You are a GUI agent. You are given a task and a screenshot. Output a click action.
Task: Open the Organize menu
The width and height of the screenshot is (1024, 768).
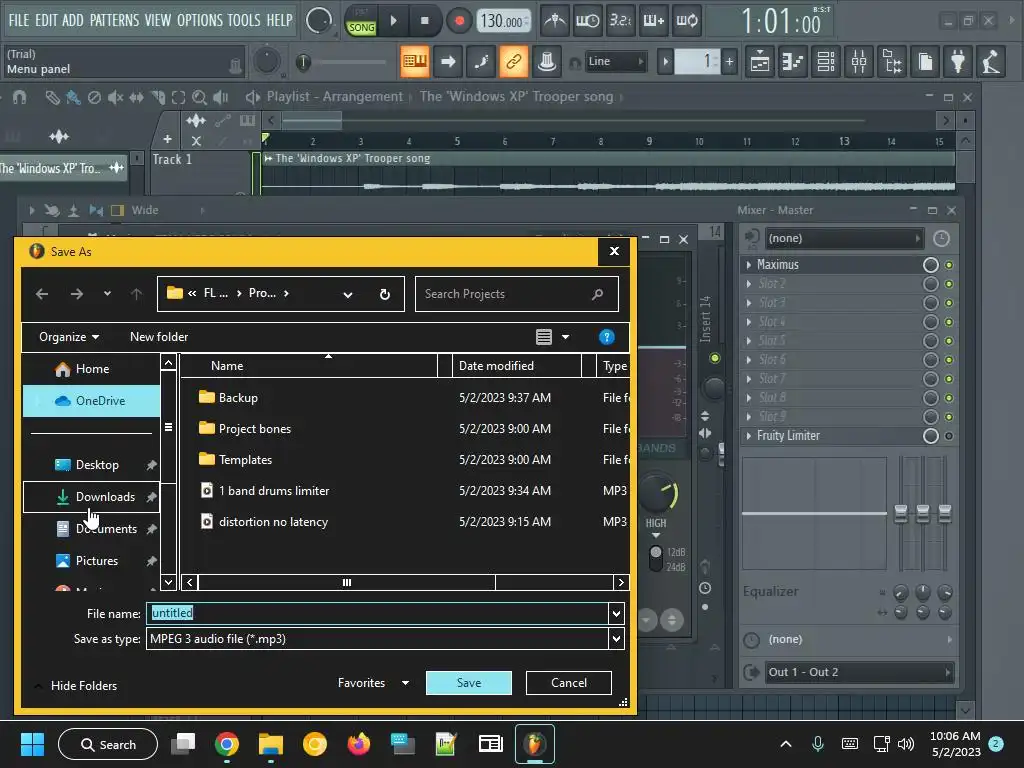pos(69,337)
